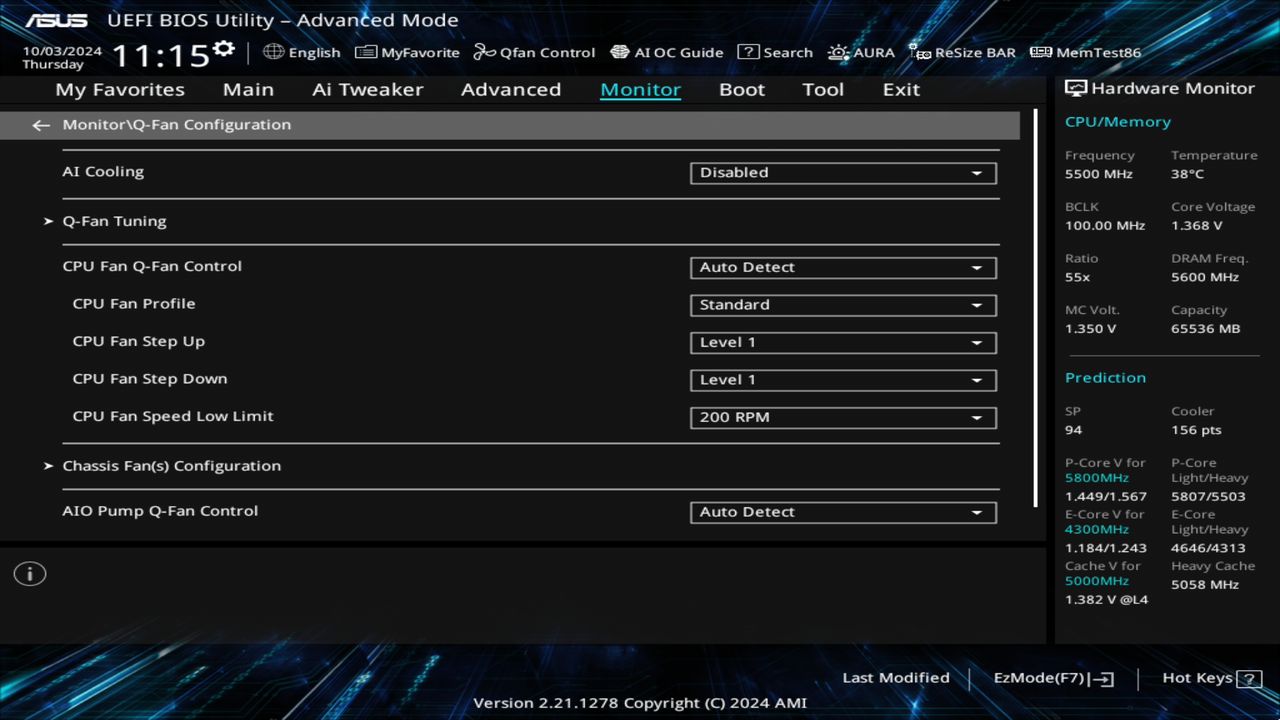Go to the Boot menu

pos(741,89)
